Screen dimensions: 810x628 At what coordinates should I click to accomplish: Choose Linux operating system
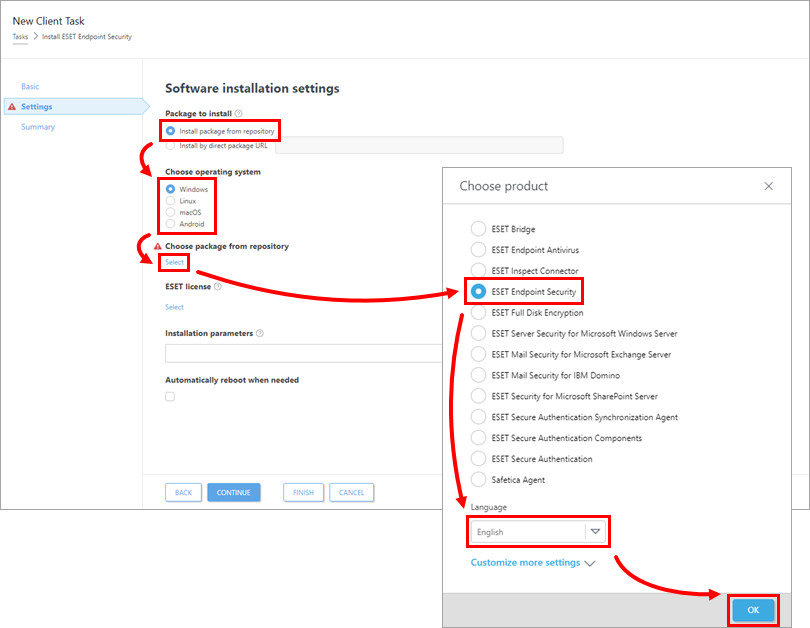pos(170,200)
